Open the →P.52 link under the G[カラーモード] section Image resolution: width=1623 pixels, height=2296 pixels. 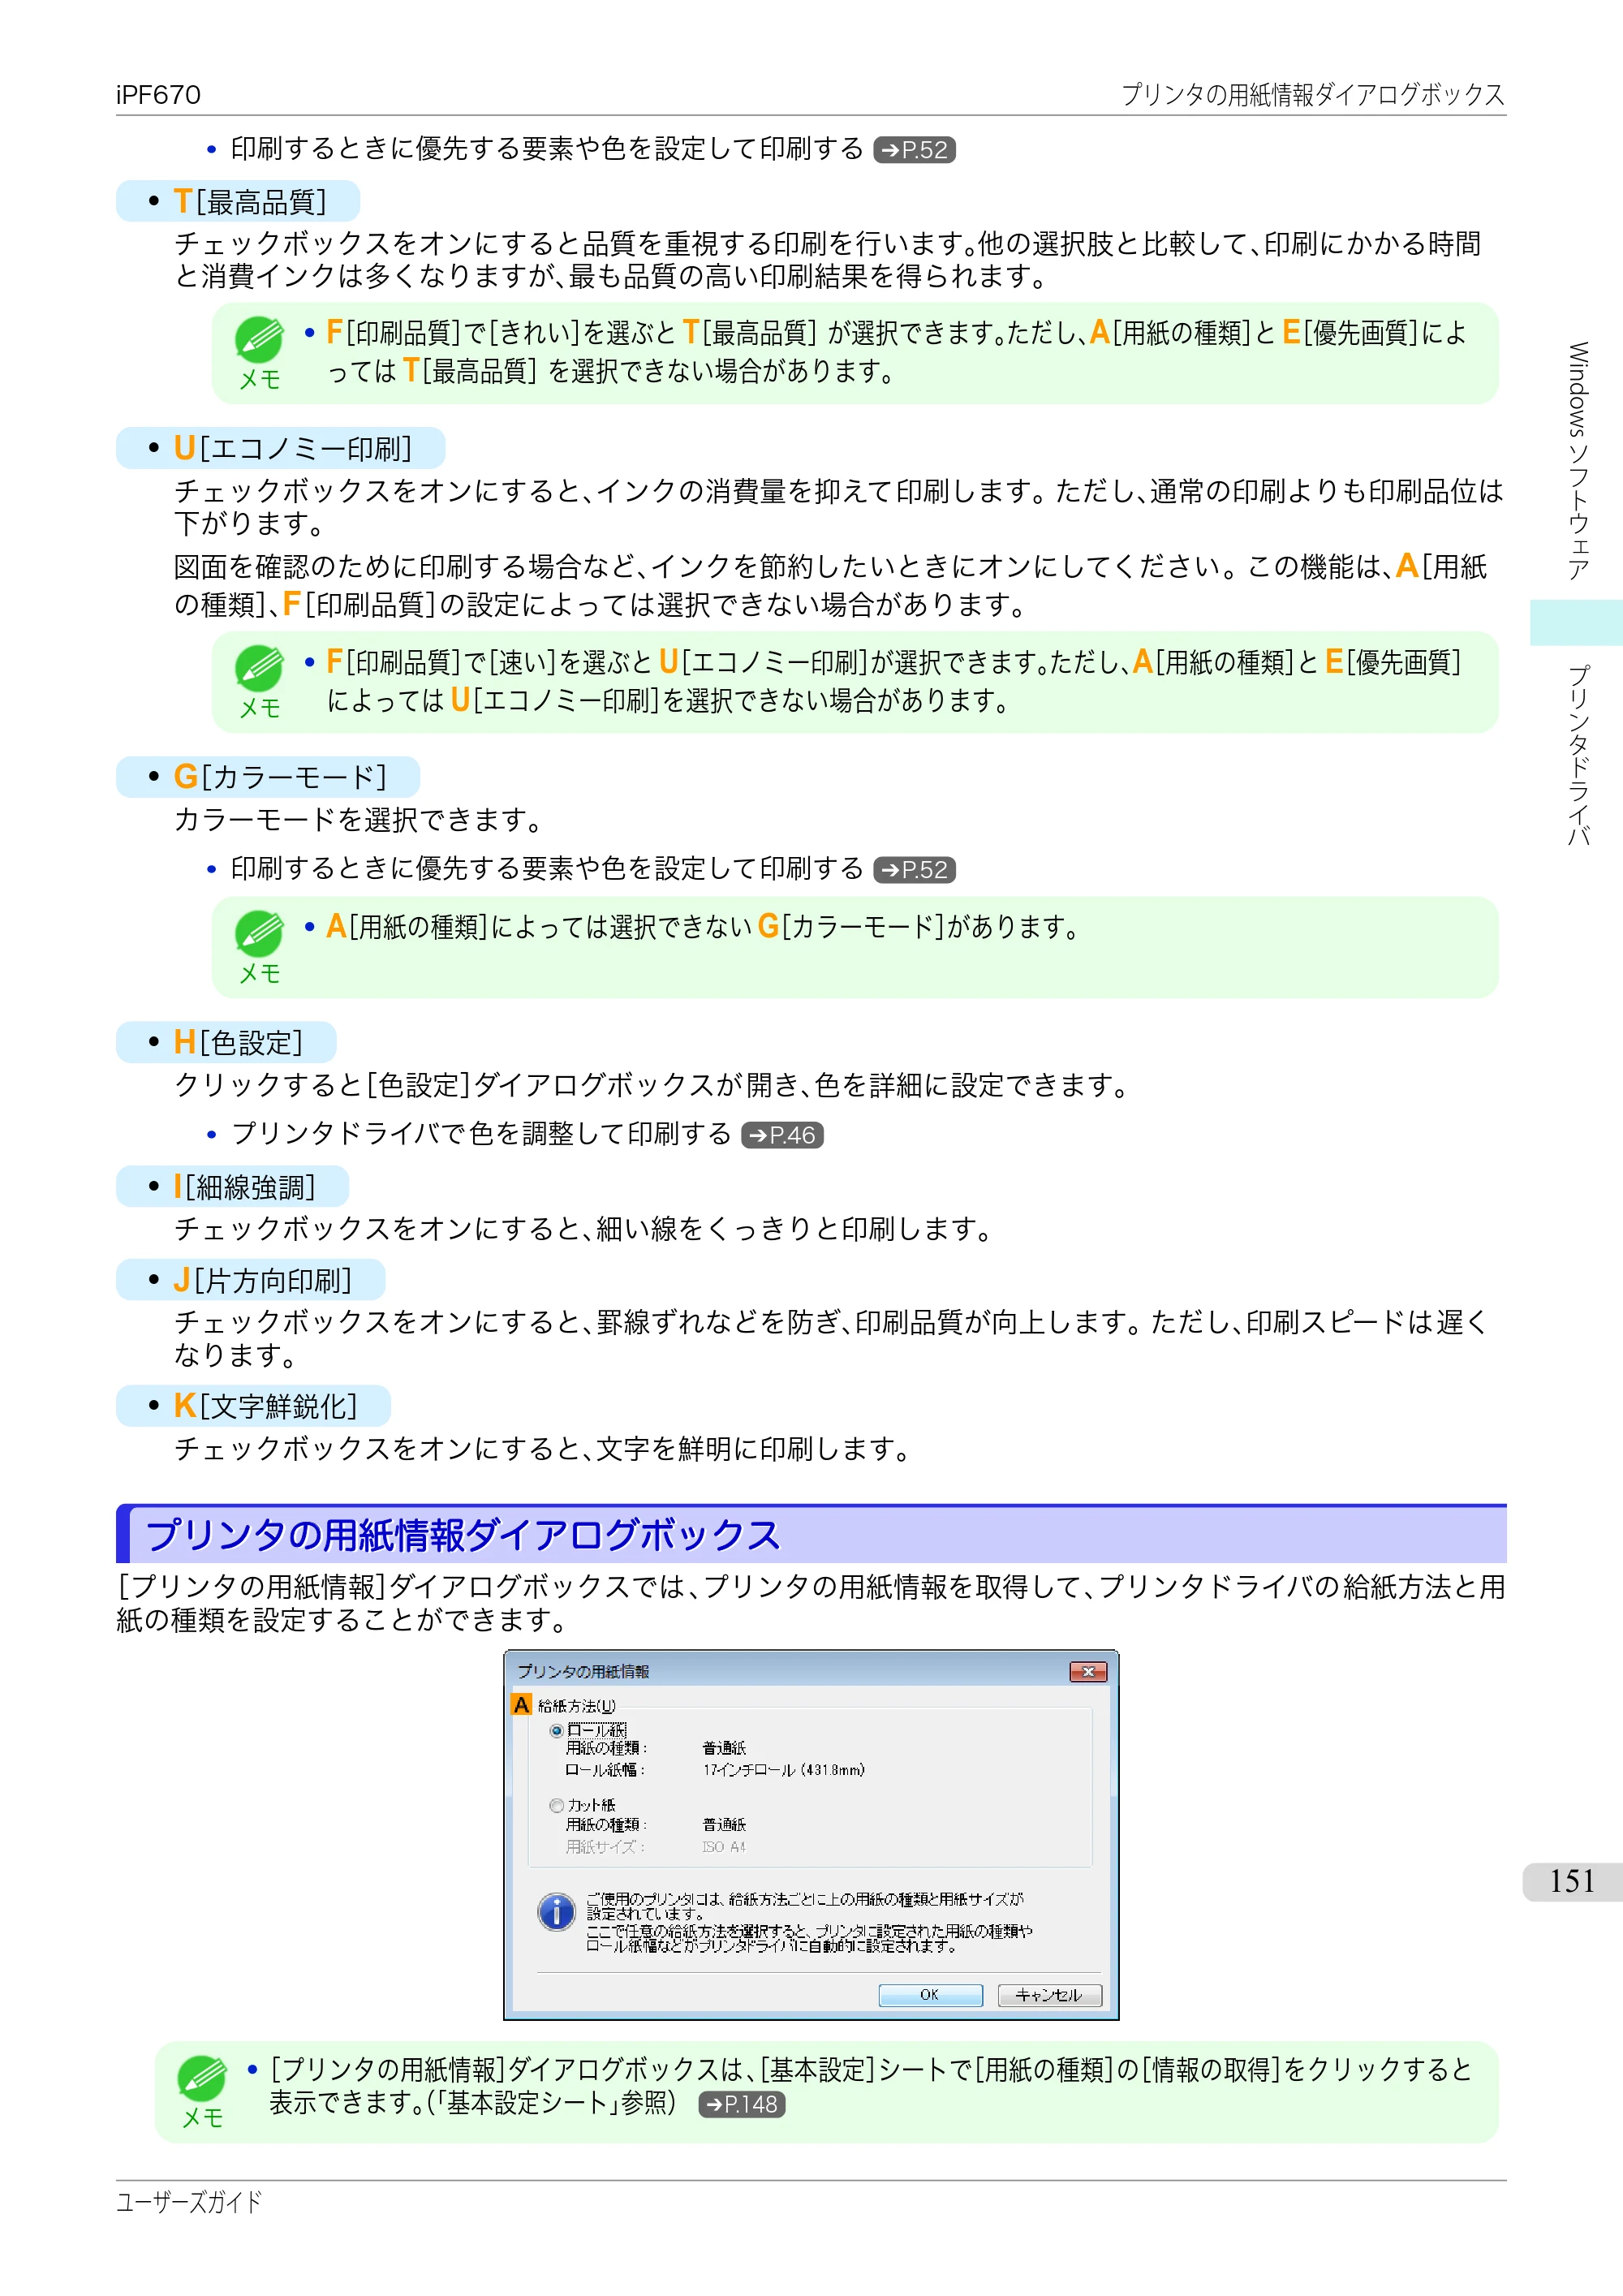click(914, 870)
